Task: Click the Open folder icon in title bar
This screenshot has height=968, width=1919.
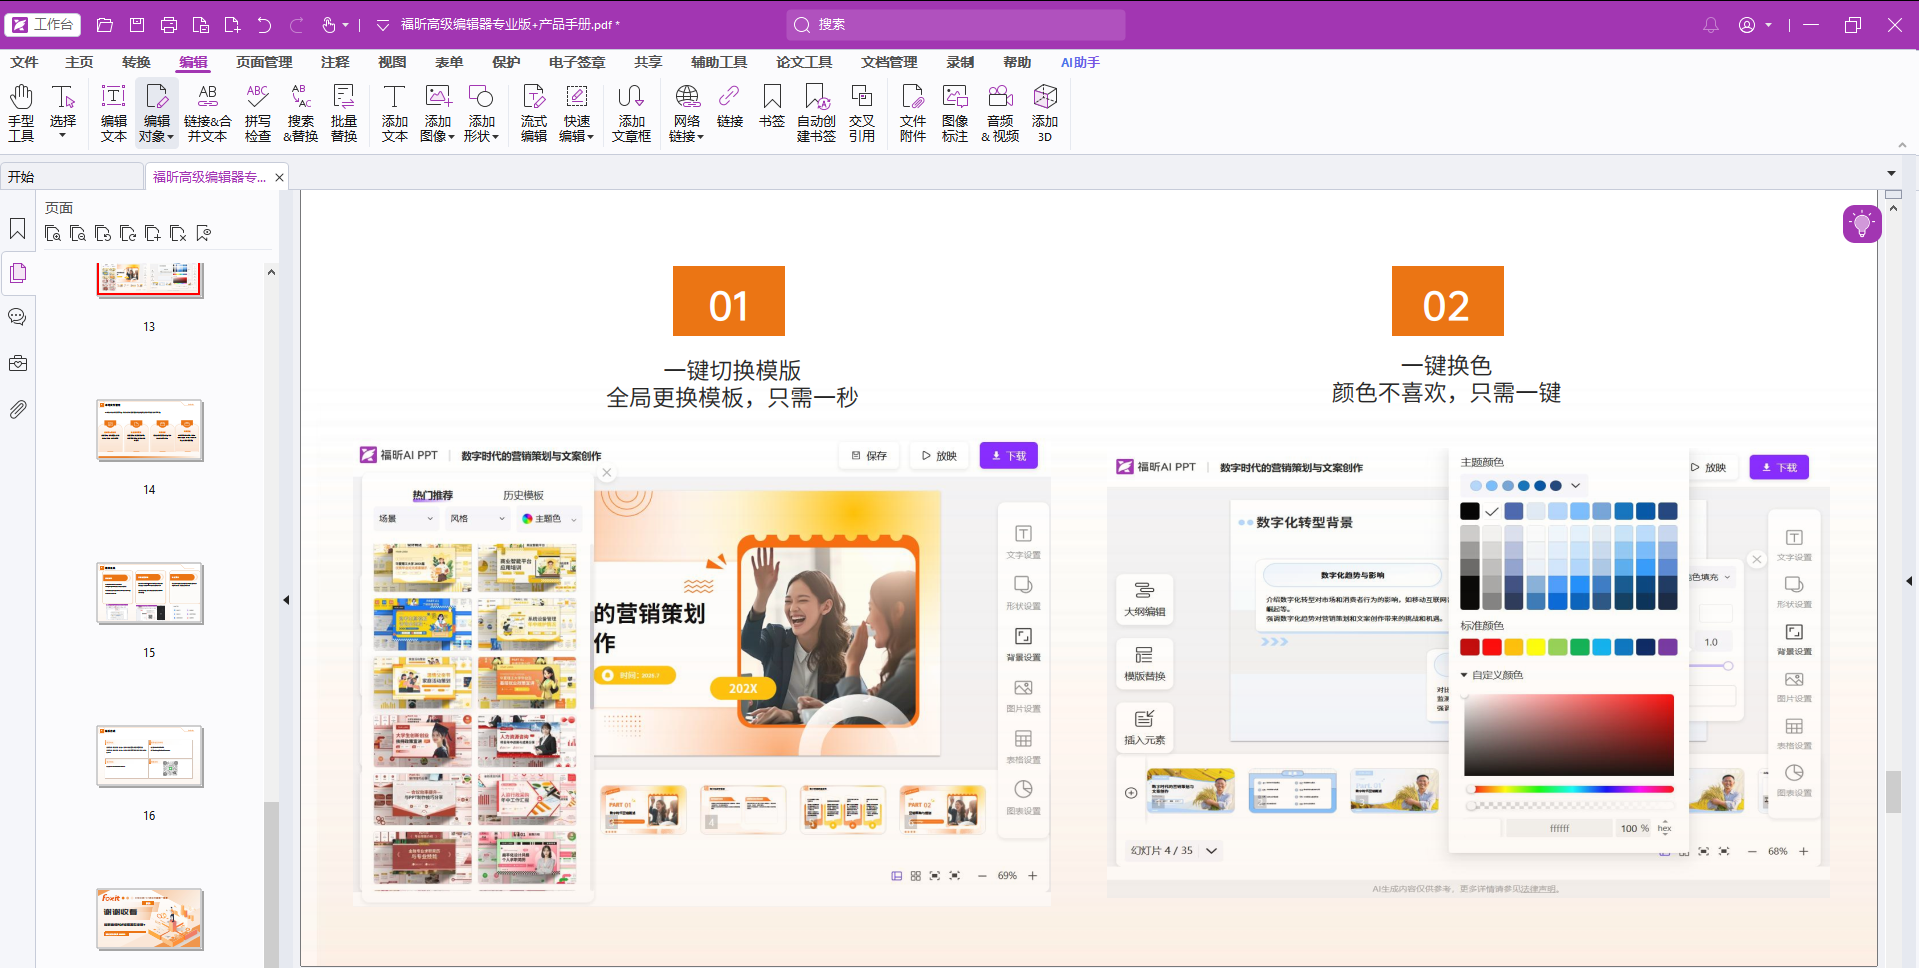Action: pyautogui.click(x=105, y=25)
